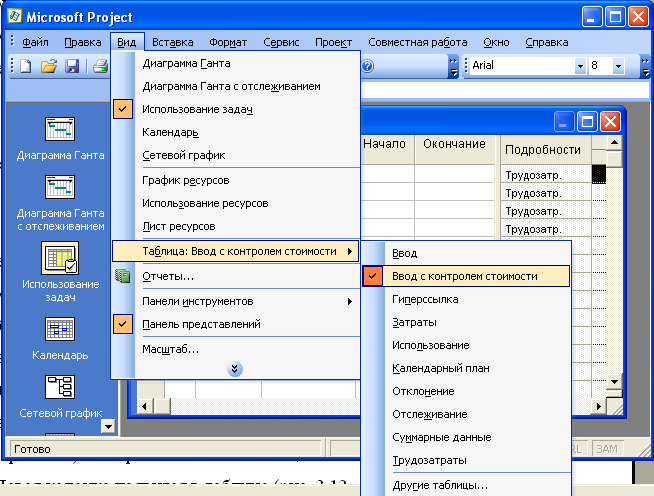654x496 pixels.
Task: Open the font size 8 dropdown
Action: 619,66
